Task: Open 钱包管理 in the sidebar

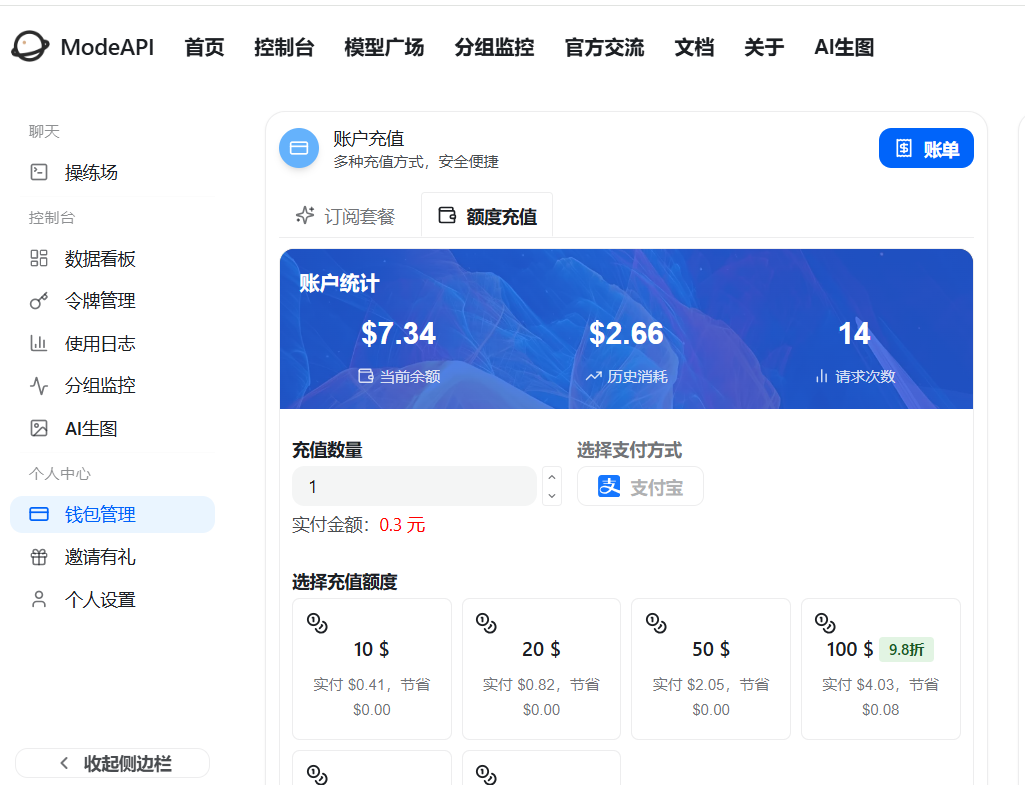Action: (x=112, y=514)
